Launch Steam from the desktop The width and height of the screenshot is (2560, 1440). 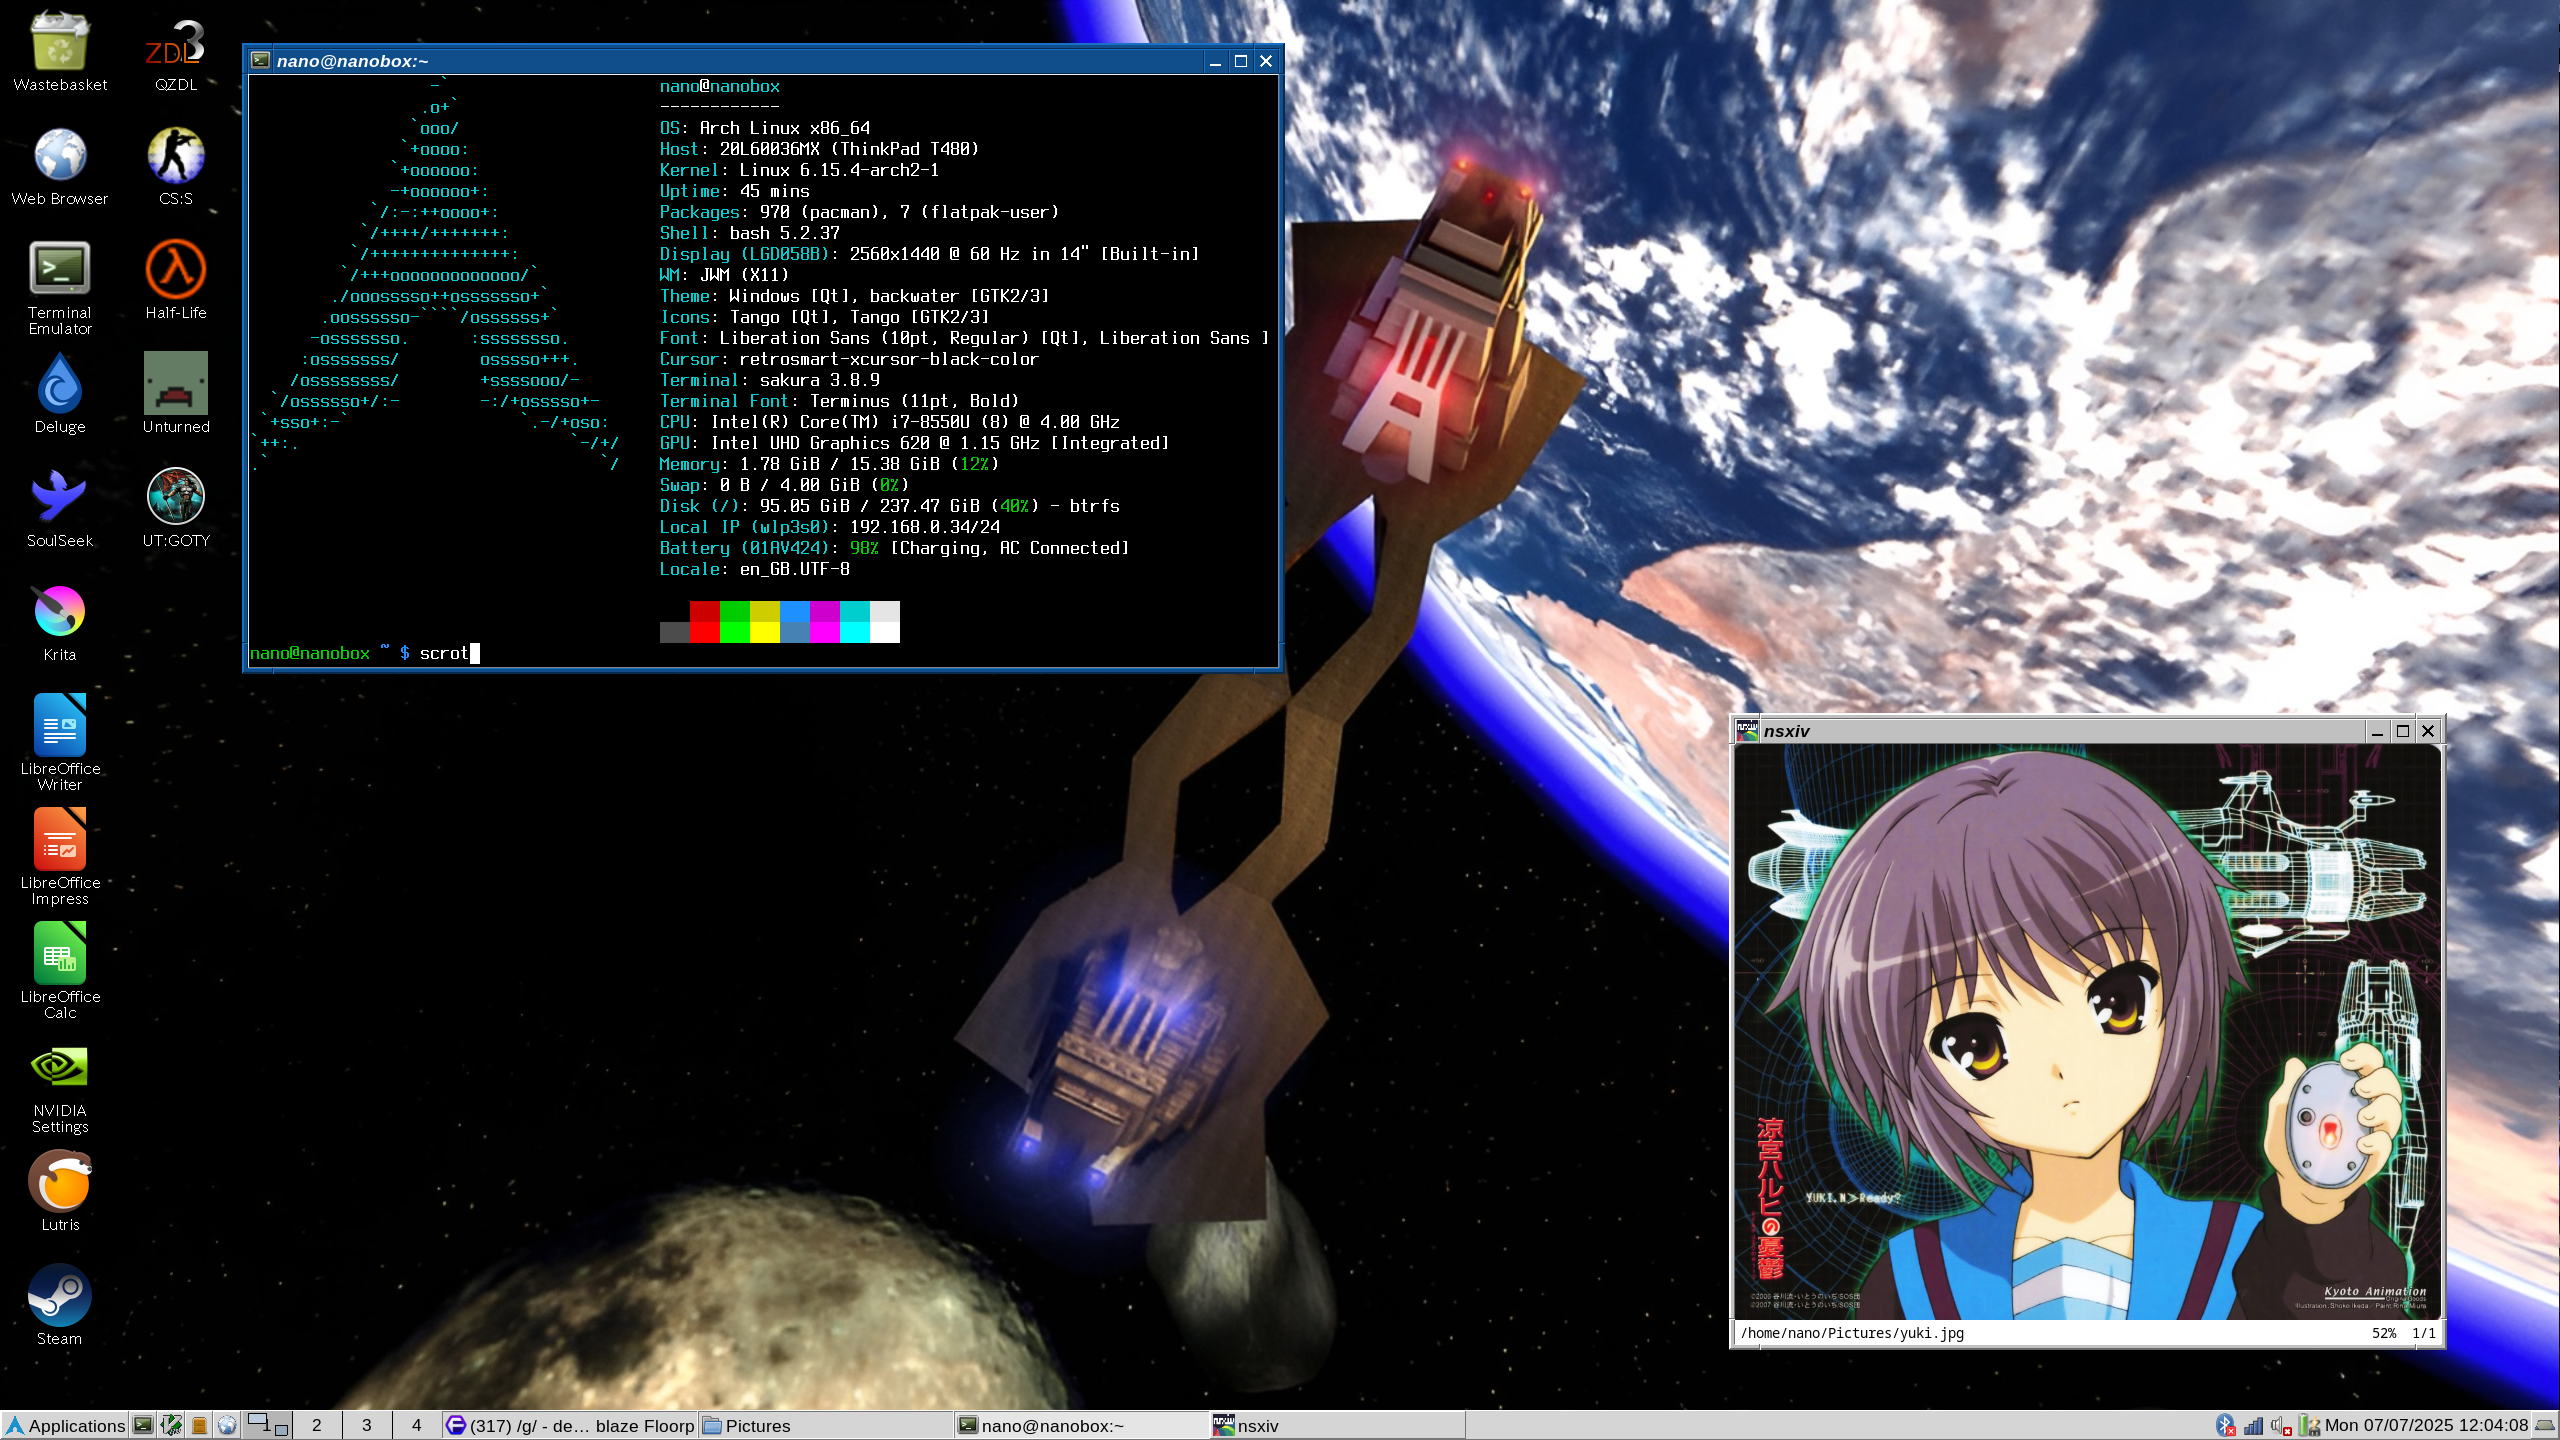pyautogui.click(x=60, y=1304)
